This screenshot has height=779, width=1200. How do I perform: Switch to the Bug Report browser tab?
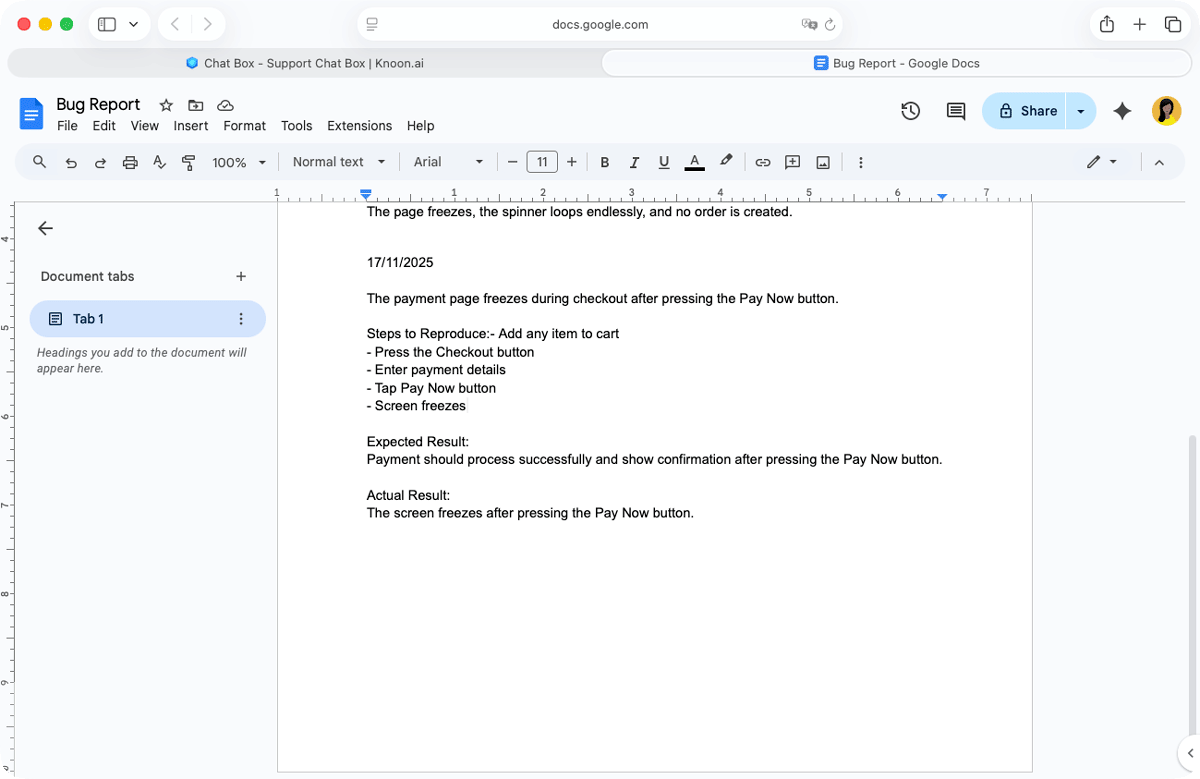896,62
